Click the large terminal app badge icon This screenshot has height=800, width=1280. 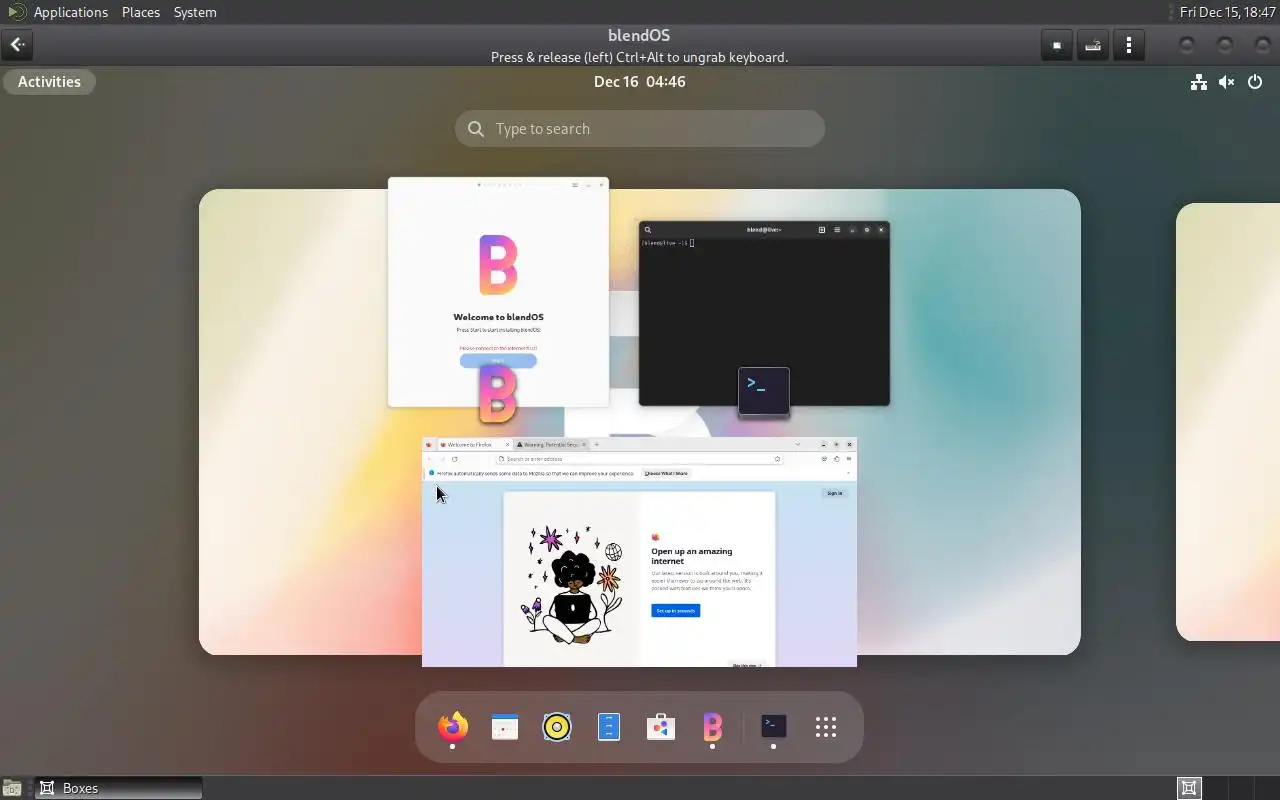(x=764, y=391)
